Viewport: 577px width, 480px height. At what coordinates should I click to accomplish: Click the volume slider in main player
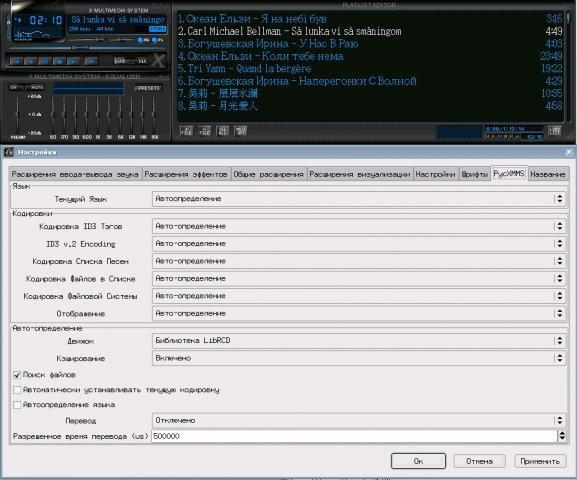pos(85,39)
